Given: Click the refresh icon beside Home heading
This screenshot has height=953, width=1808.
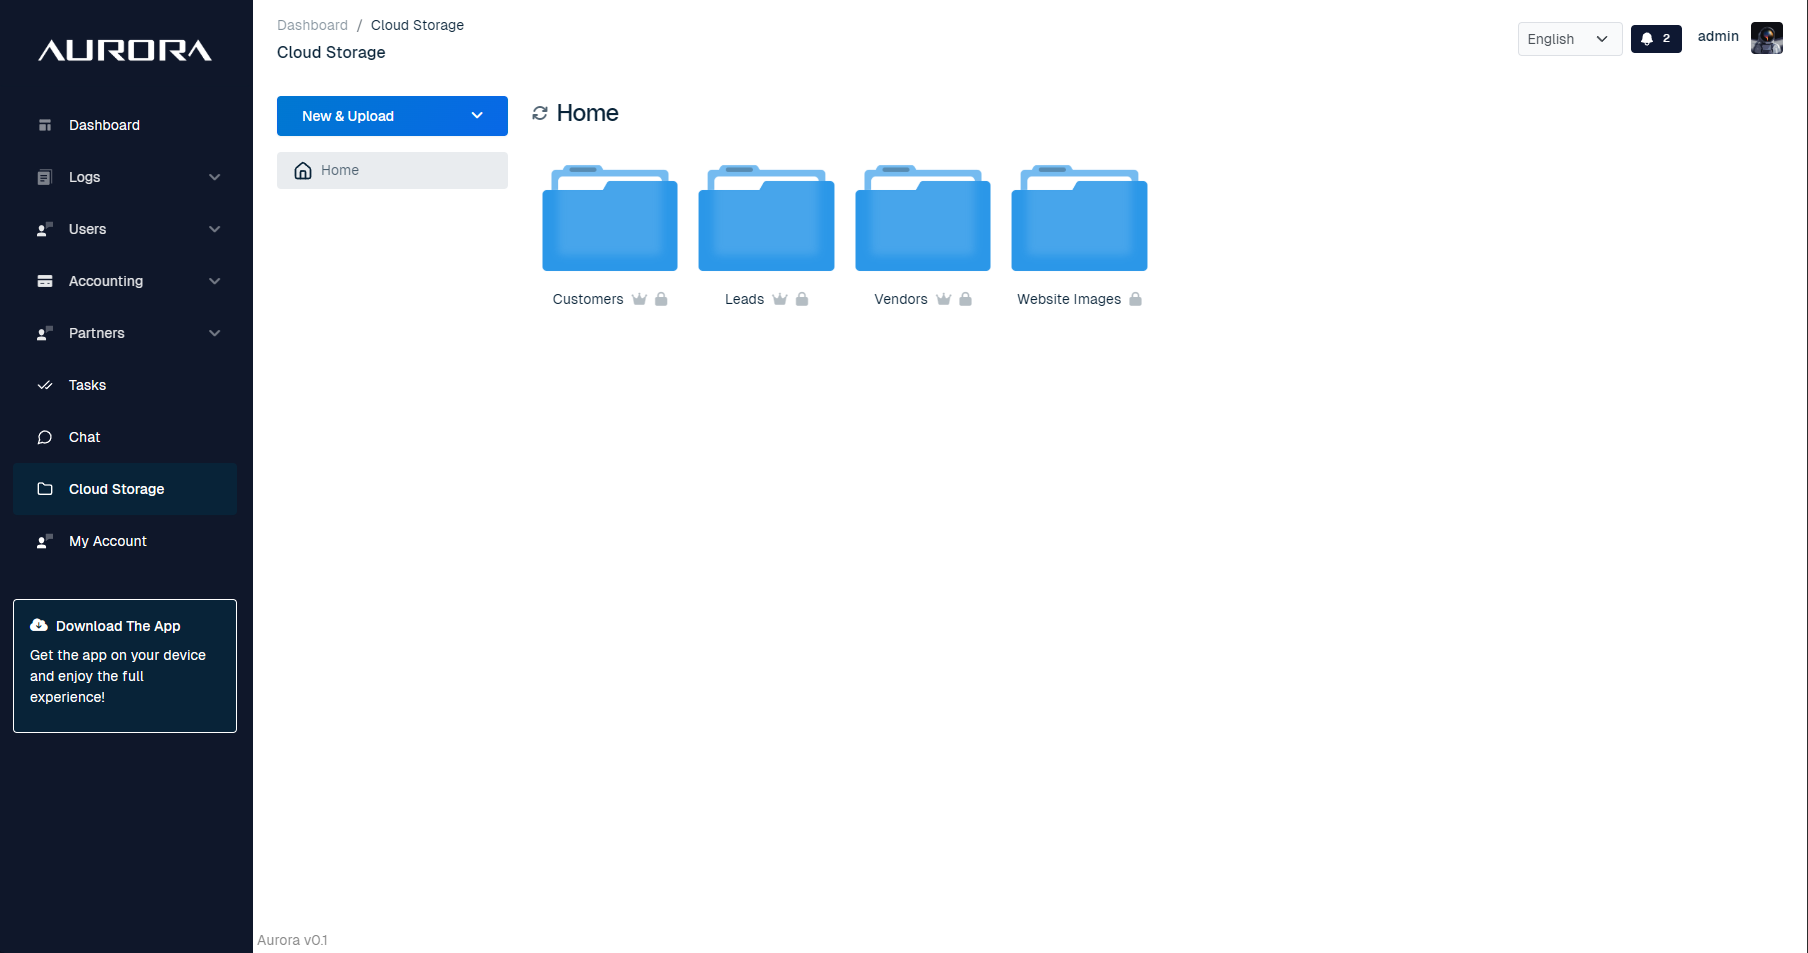Looking at the screenshot, I should click(540, 114).
